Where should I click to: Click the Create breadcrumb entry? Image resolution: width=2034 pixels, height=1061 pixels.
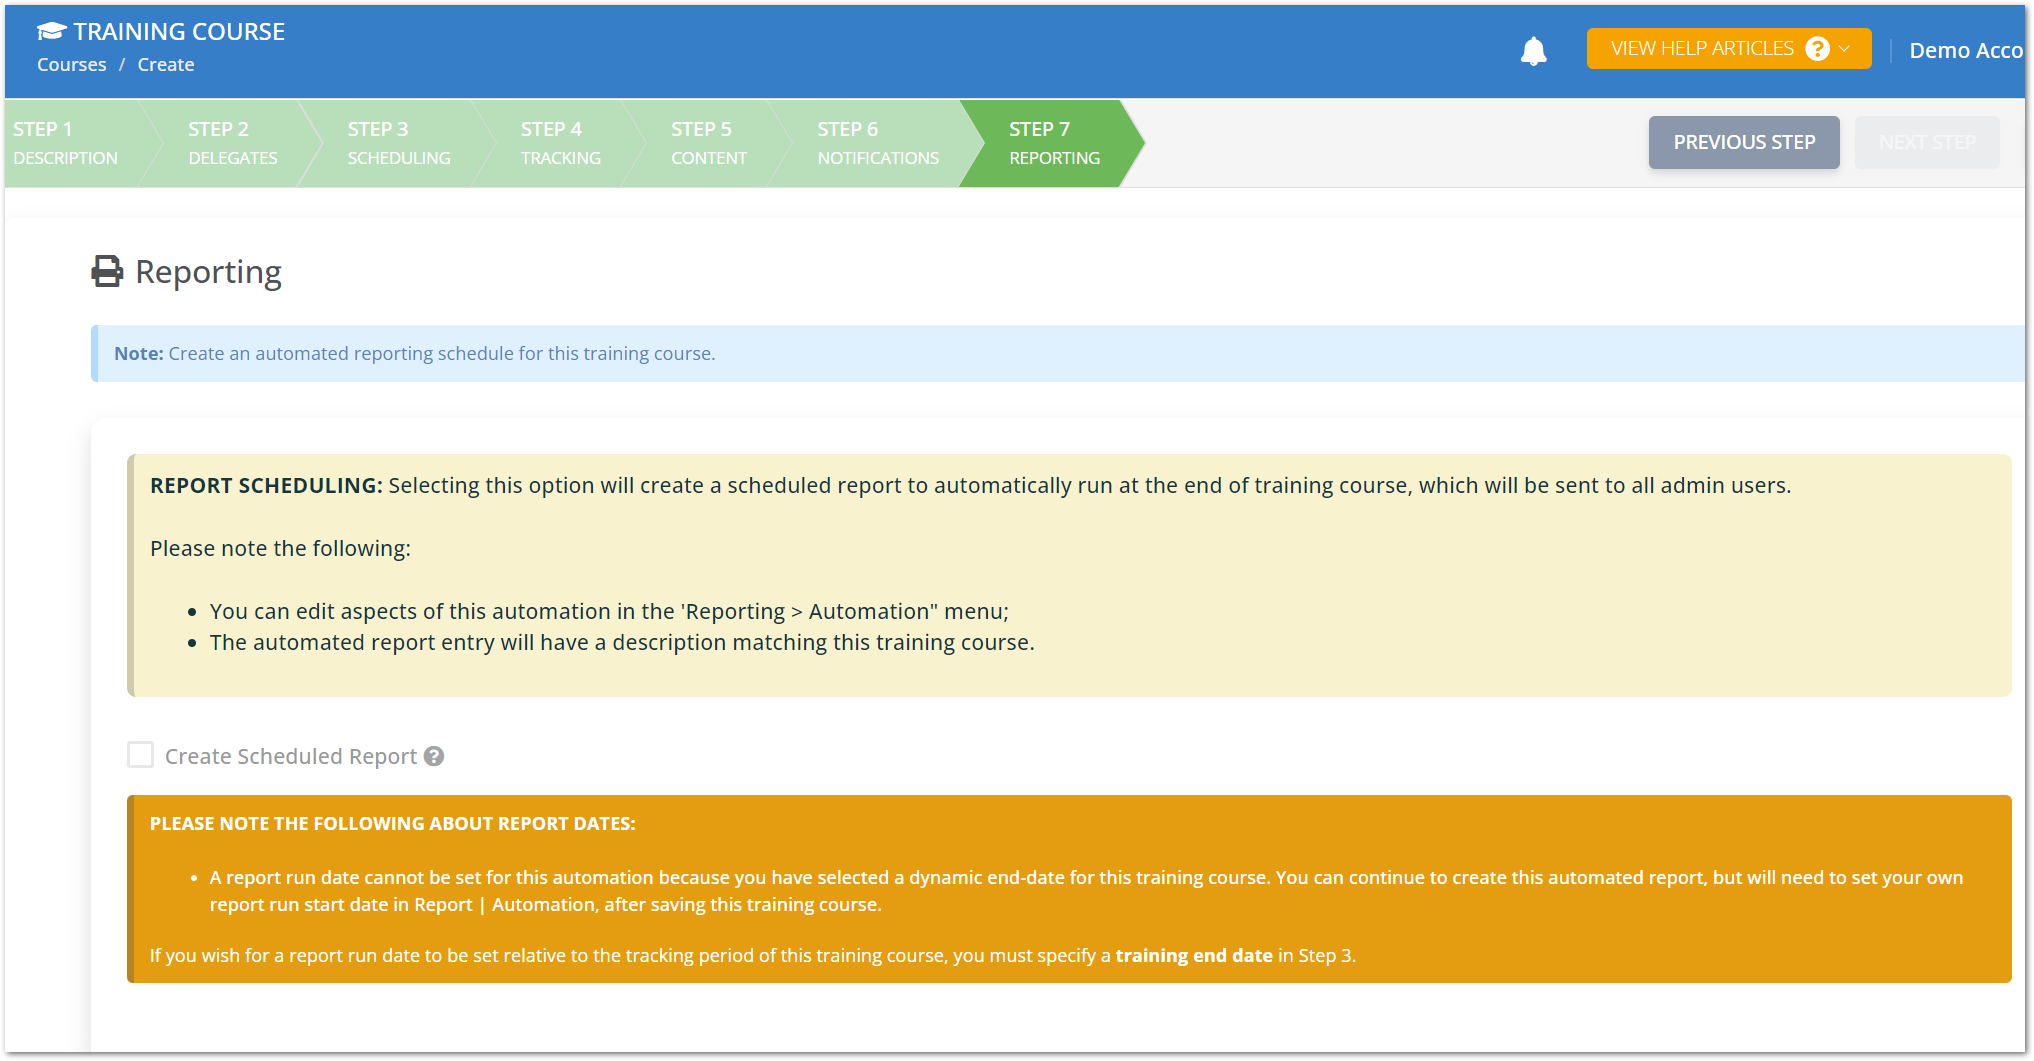click(165, 64)
